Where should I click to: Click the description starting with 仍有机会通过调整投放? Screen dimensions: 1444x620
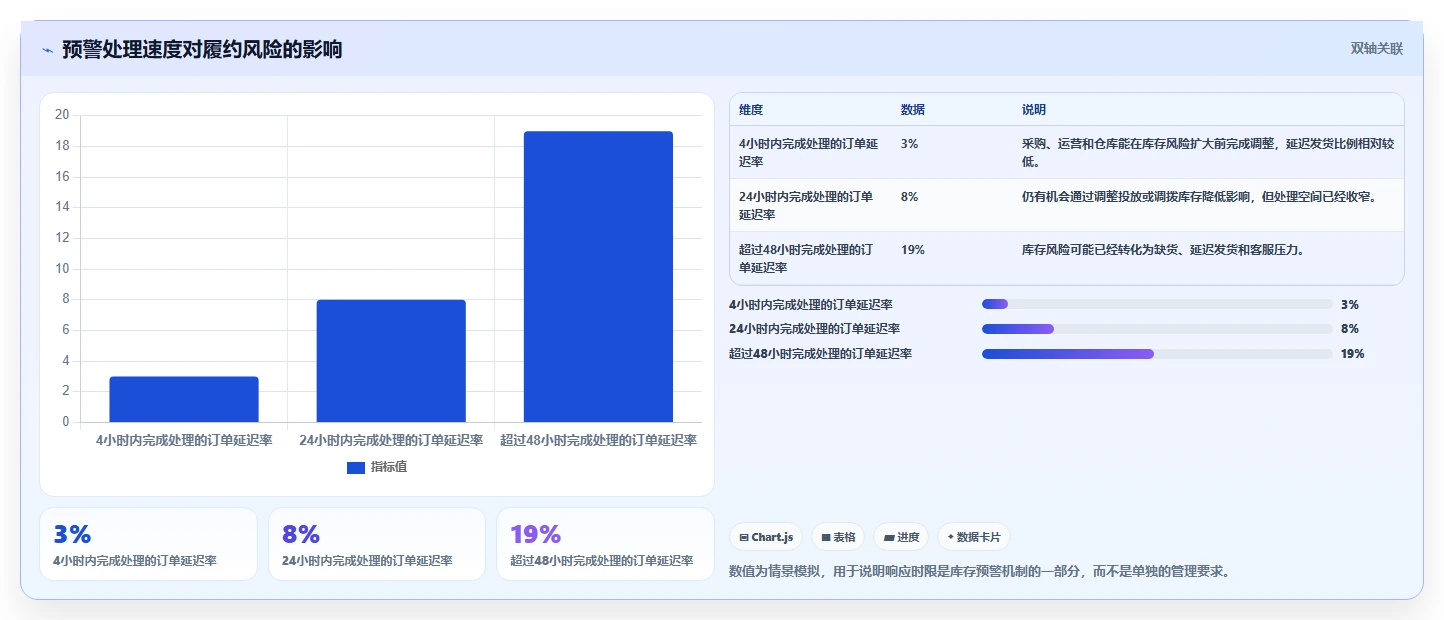tap(1200, 197)
